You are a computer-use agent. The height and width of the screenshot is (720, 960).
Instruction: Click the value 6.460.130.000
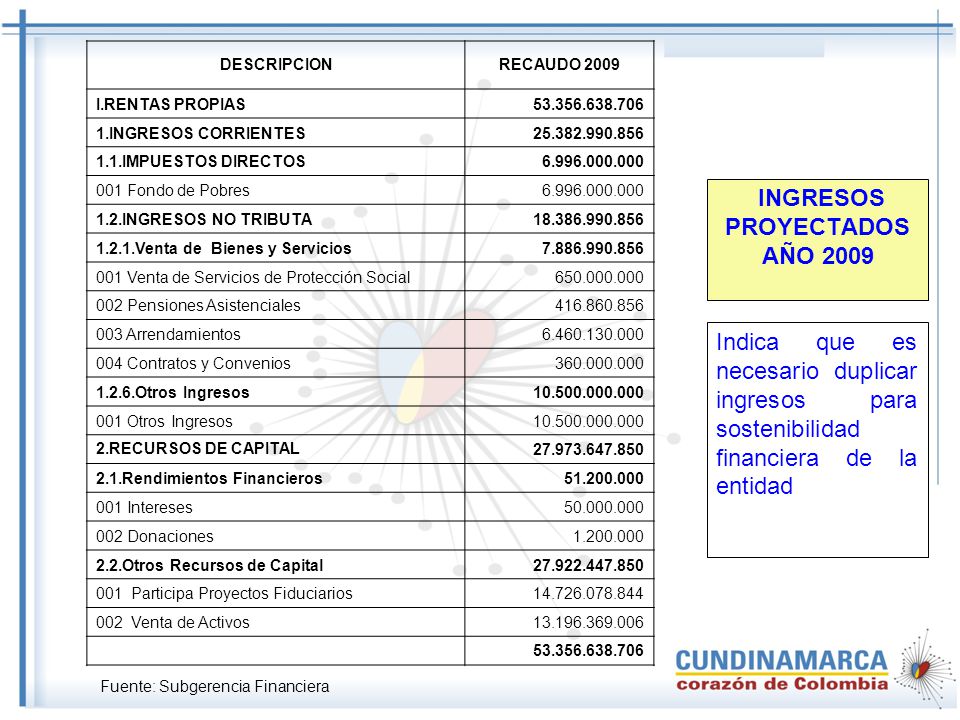592,334
